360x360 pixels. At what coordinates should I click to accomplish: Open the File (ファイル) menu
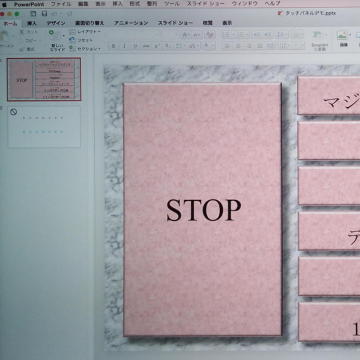coord(61,4)
